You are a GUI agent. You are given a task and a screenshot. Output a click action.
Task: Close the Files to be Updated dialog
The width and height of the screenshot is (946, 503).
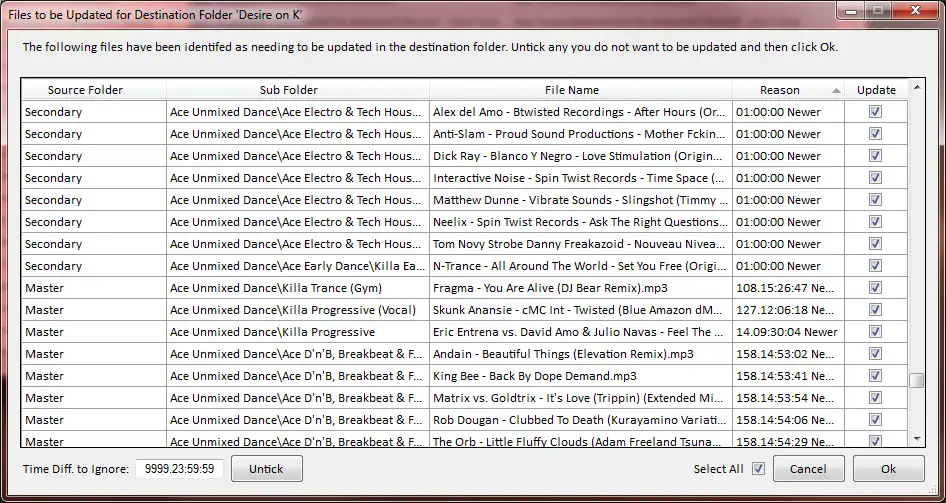(x=915, y=10)
